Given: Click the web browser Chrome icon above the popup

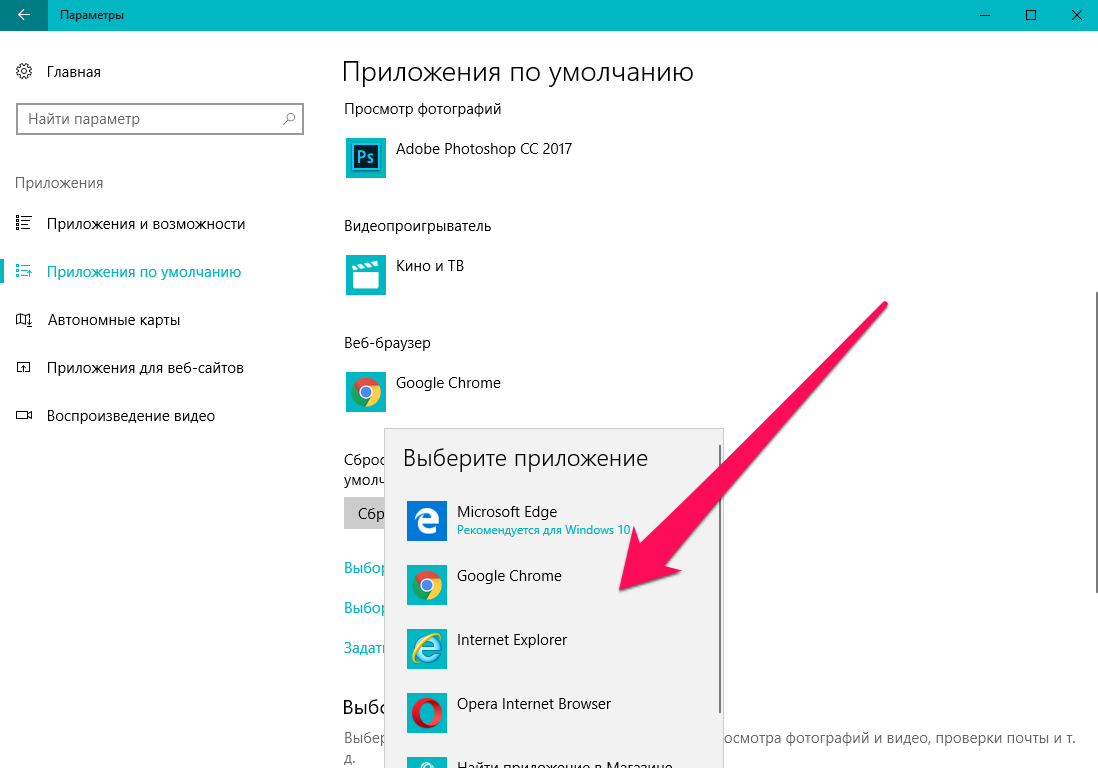Looking at the screenshot, I should (x=366, y=391).
